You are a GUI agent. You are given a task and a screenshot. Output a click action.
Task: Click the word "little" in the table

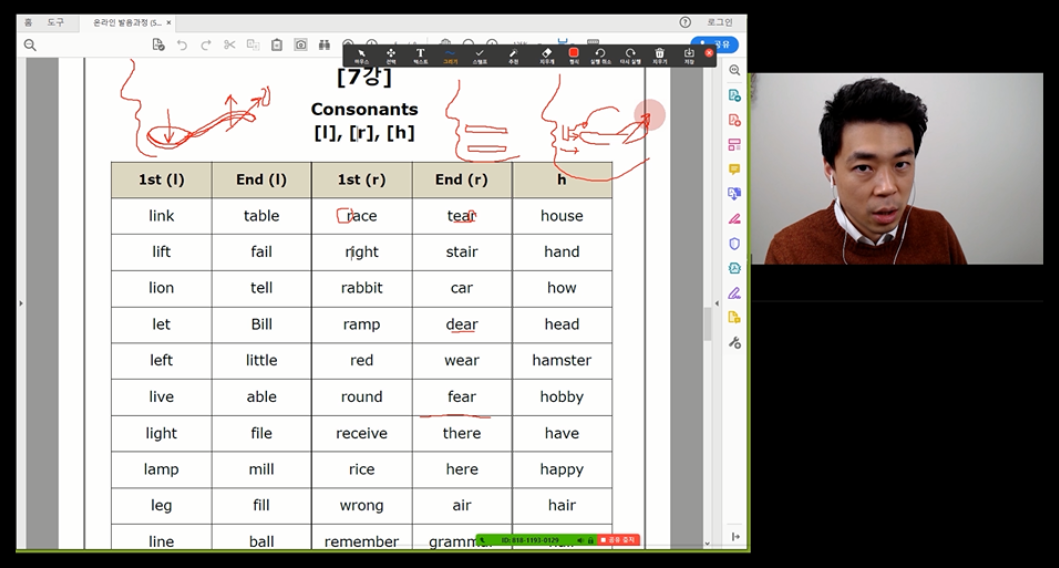tap(261, 360)
